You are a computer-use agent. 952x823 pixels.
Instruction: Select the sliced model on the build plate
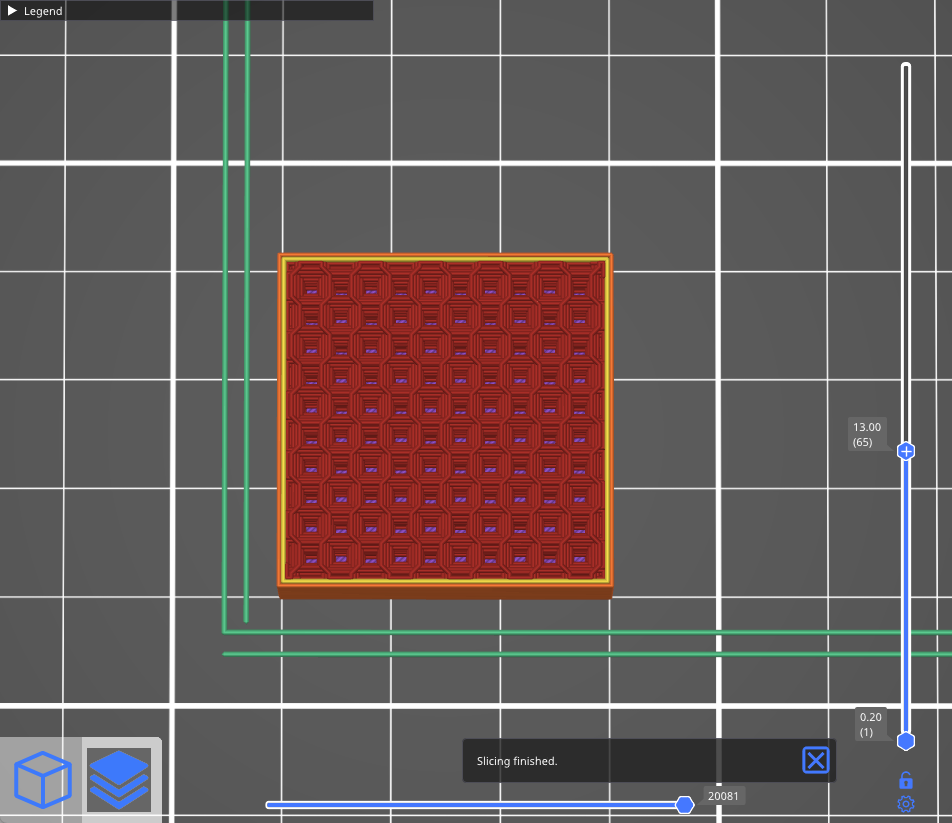click(x=445, y=420)
